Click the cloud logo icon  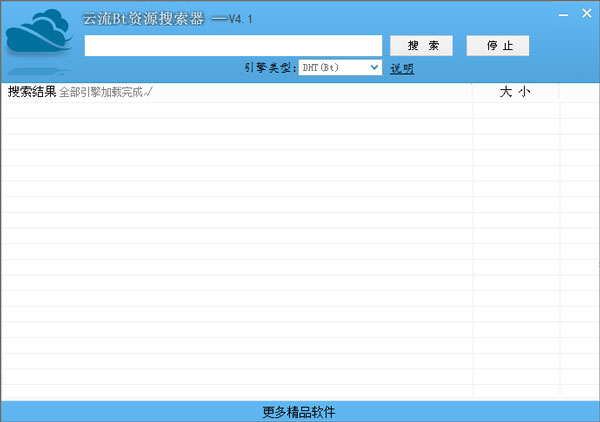[39, 31]
